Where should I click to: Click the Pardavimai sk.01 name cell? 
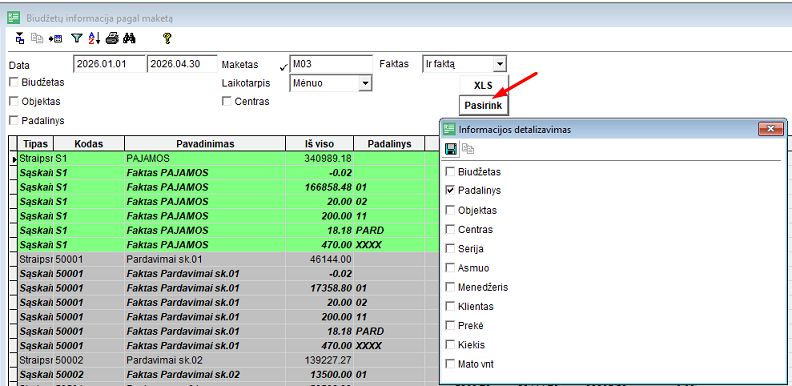pos(205,259)
